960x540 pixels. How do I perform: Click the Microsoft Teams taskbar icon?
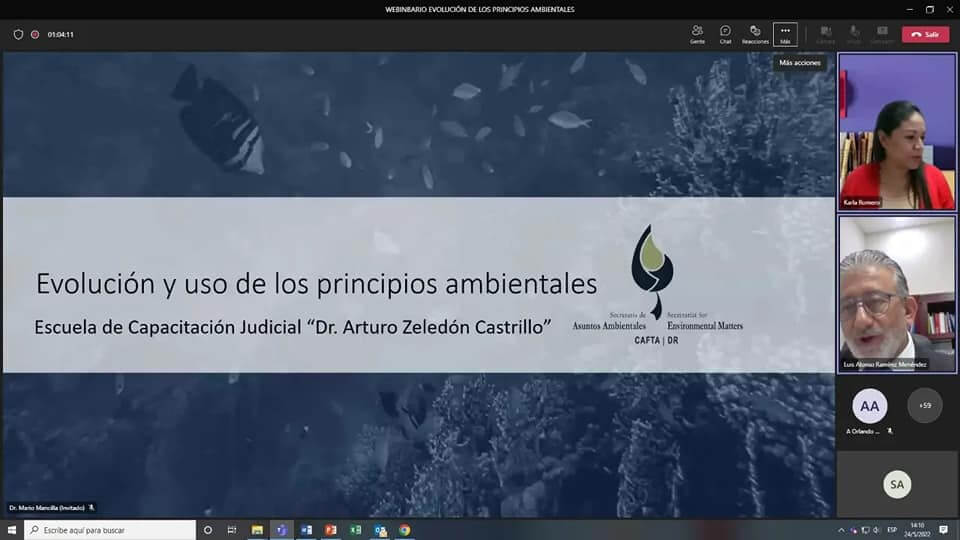point(282,530)
